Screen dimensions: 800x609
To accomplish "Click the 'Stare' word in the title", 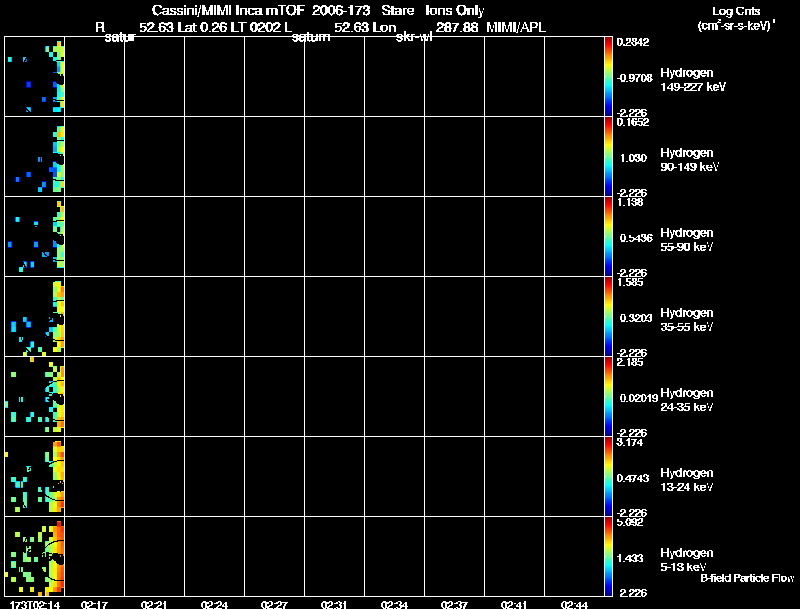I will (x=397, y=10).
